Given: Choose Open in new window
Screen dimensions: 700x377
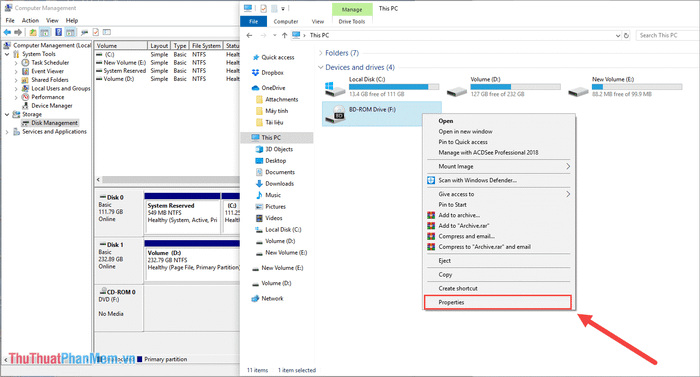Looking at the screenshot, I should [x=465, y=132].
